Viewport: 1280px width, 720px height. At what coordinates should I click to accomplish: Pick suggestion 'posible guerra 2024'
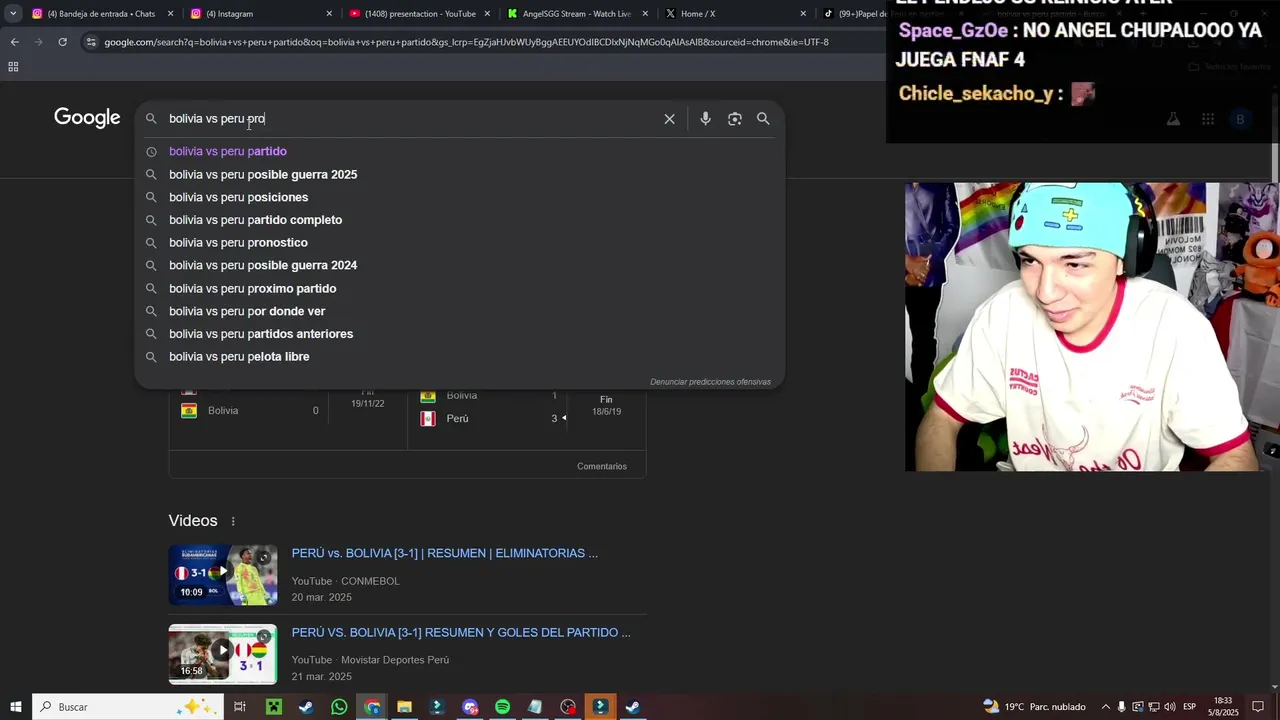(x=459, y=266)
